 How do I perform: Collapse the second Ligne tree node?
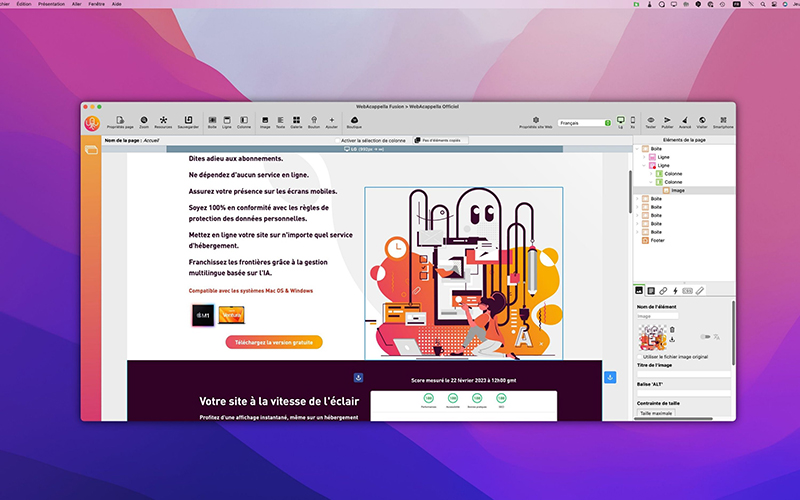click(644, 165)
